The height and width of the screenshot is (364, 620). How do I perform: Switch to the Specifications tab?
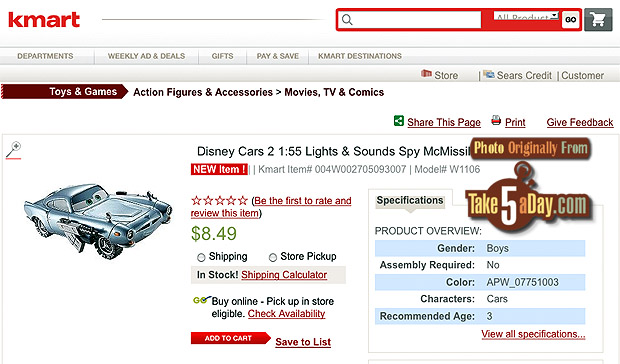point(410,200)
